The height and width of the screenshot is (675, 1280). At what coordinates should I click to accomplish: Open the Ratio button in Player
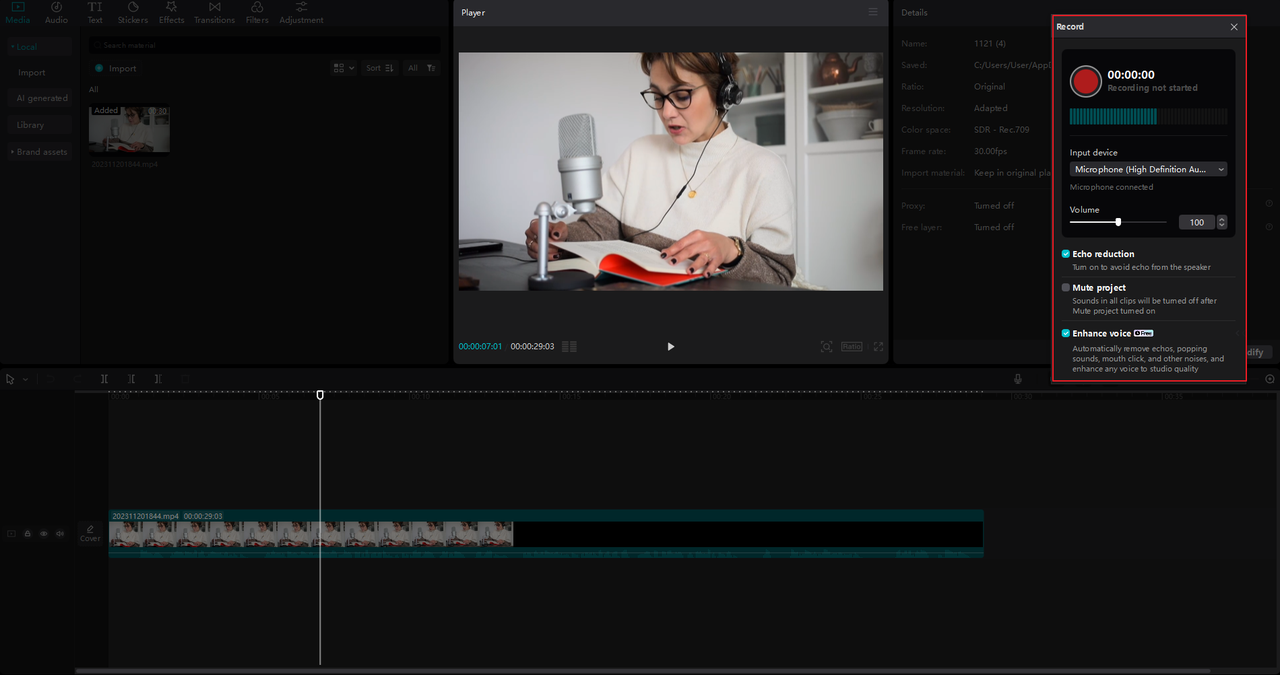(x=851, y=346)
